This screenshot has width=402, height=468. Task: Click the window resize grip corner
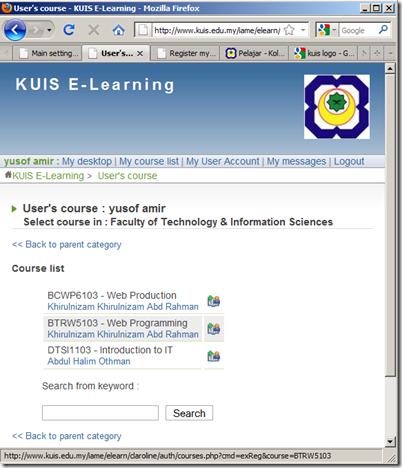(391, 457)
